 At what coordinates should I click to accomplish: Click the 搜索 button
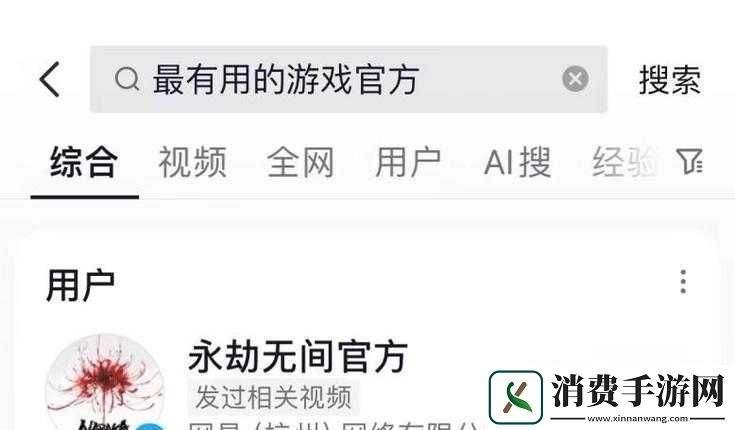pos(670,80)
